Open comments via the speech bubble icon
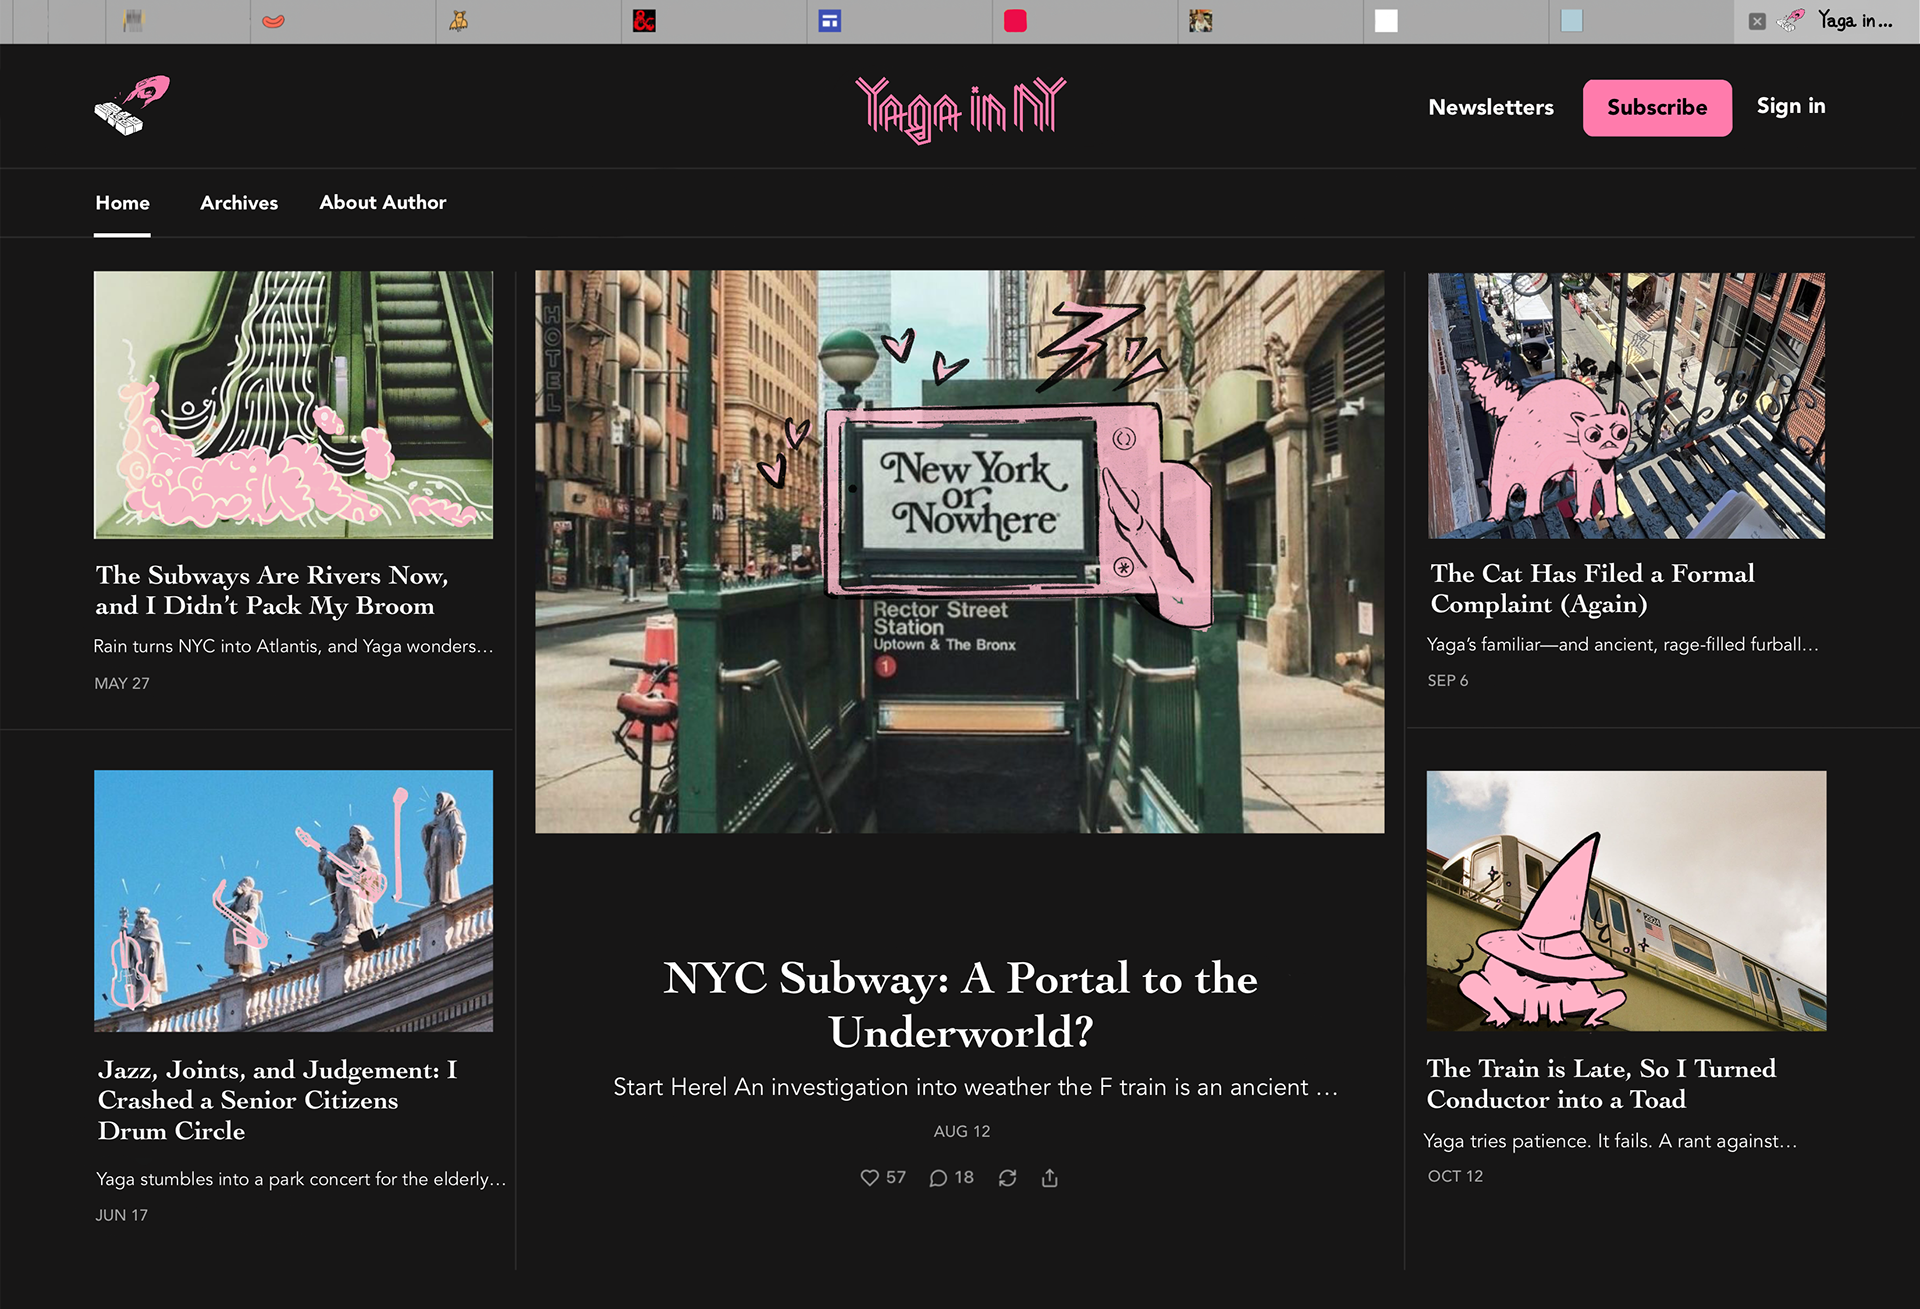 [938, 1178]
